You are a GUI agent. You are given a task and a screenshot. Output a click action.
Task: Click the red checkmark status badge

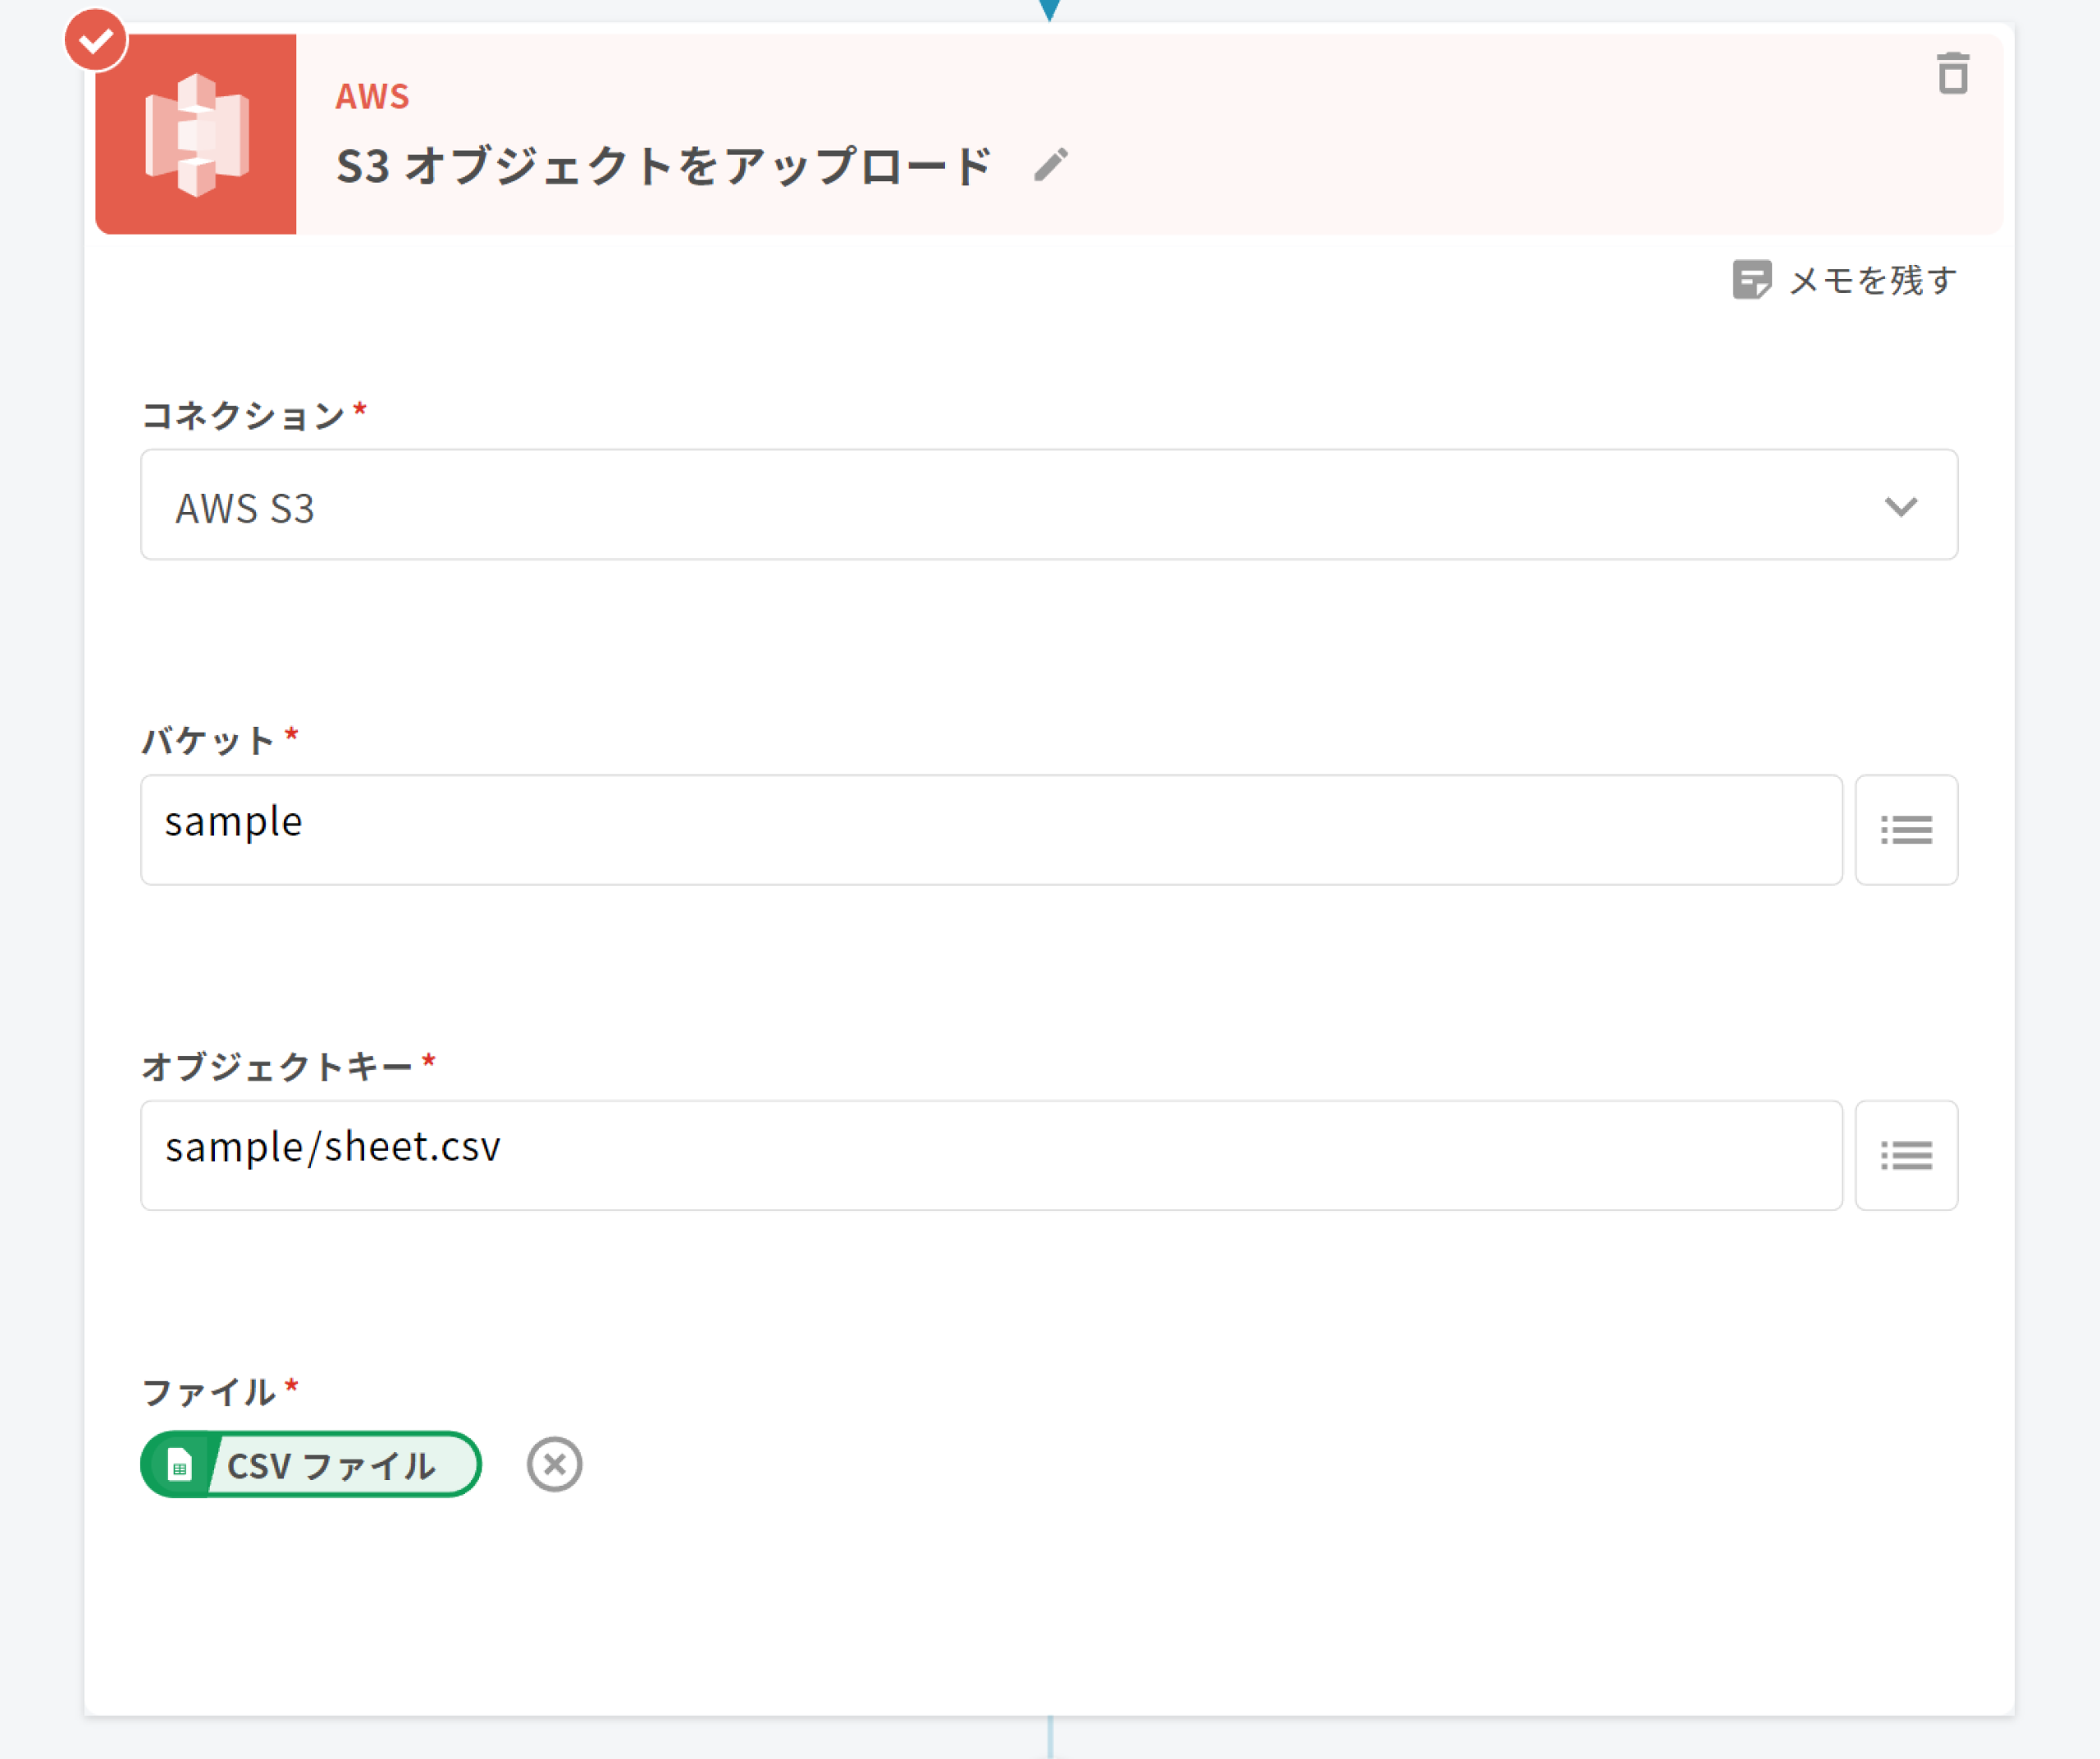(x=96, y=41)
